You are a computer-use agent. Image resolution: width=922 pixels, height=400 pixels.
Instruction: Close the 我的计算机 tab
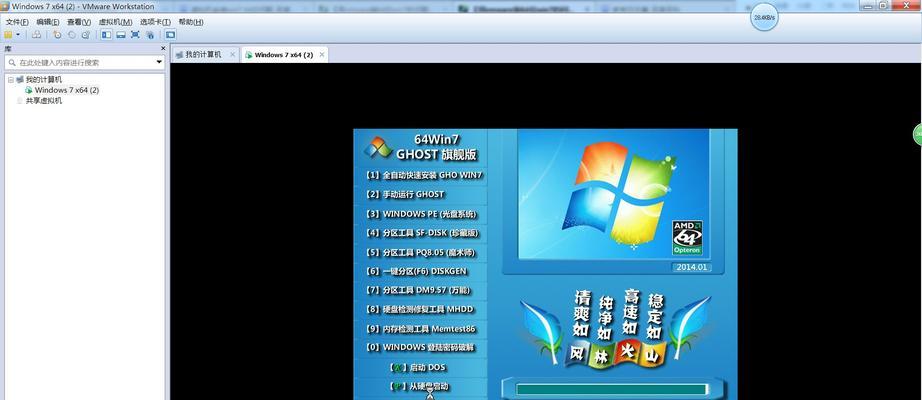(x=232, y=54)
